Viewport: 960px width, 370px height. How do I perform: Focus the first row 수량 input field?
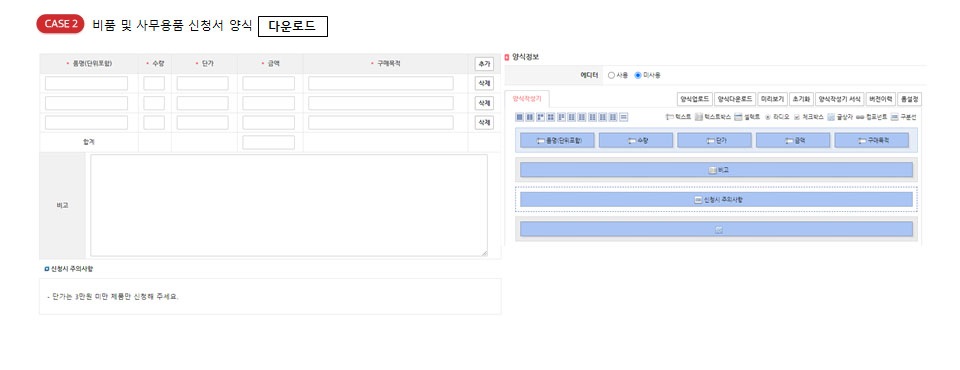pos(154,83)
